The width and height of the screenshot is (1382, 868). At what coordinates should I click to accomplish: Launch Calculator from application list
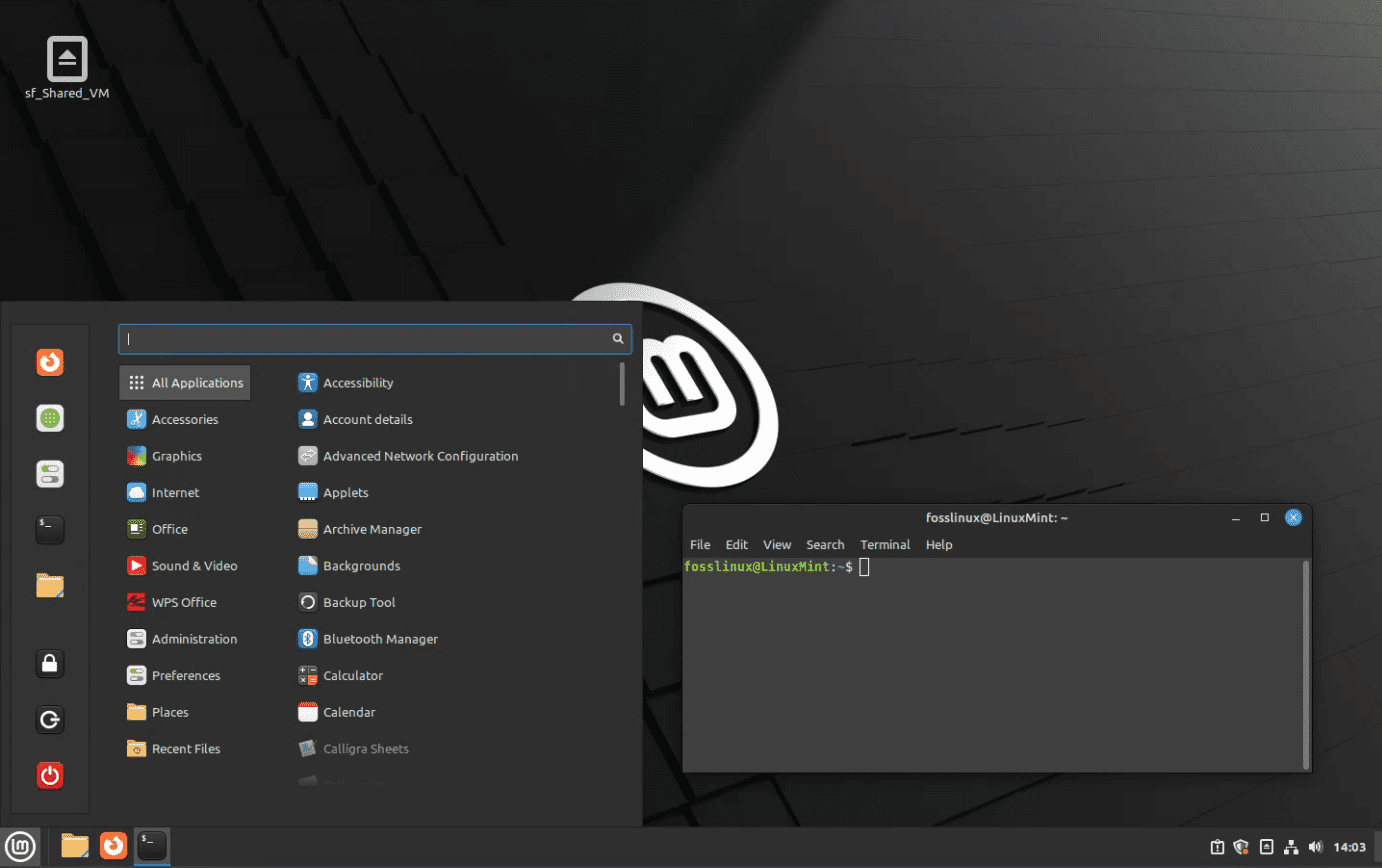(341, 675)
